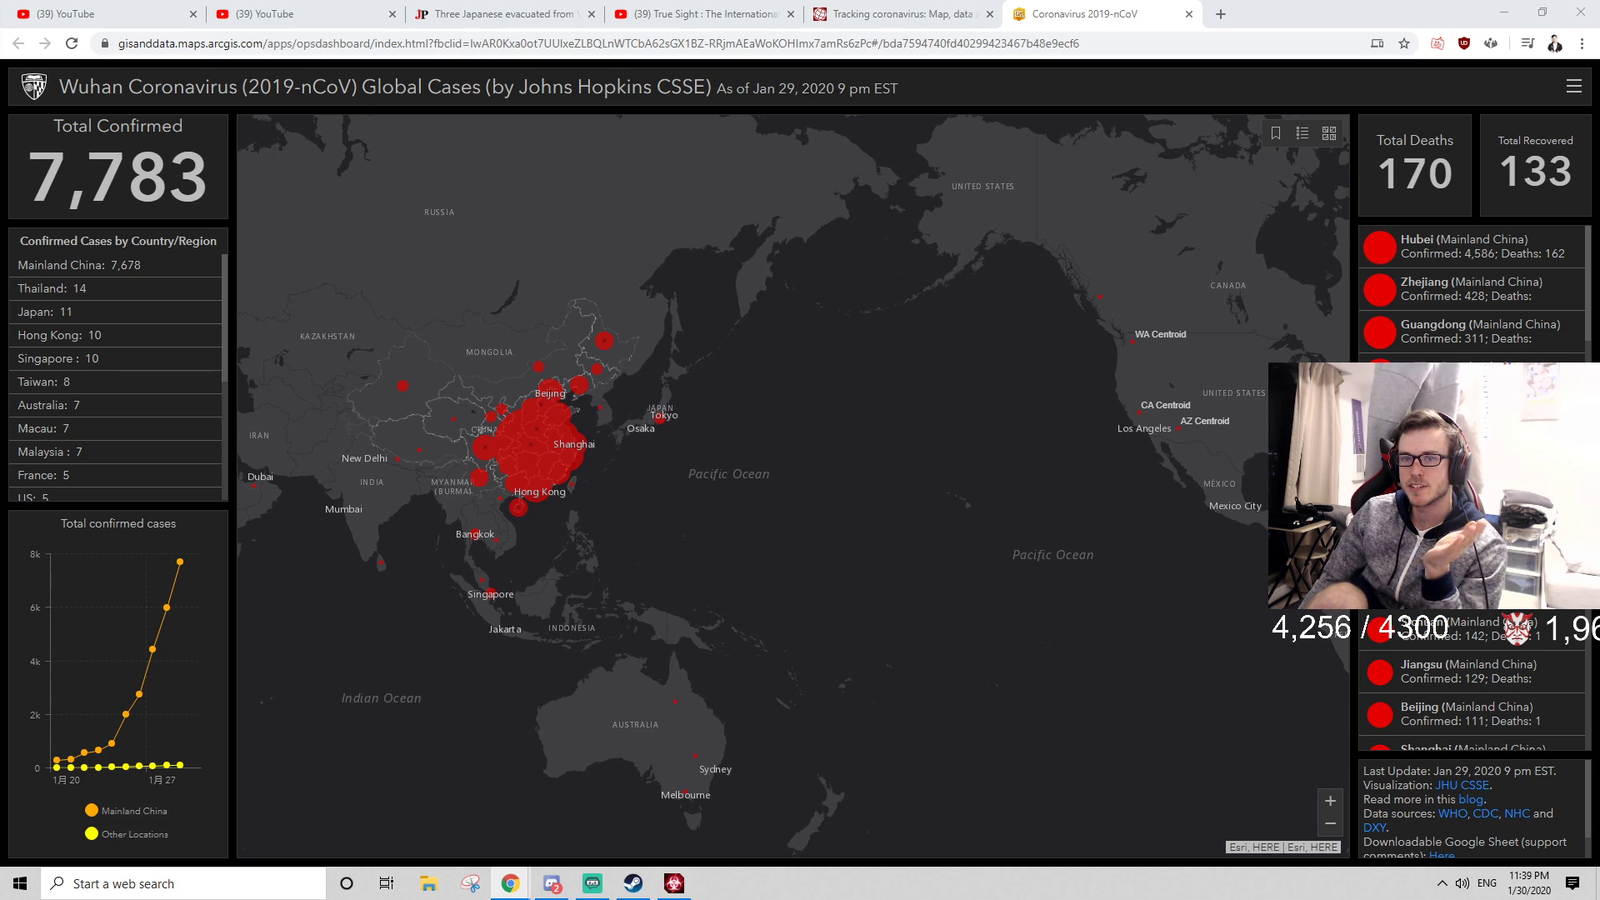
Task: Open the CDC data source link
Action: coord(1485,813)
